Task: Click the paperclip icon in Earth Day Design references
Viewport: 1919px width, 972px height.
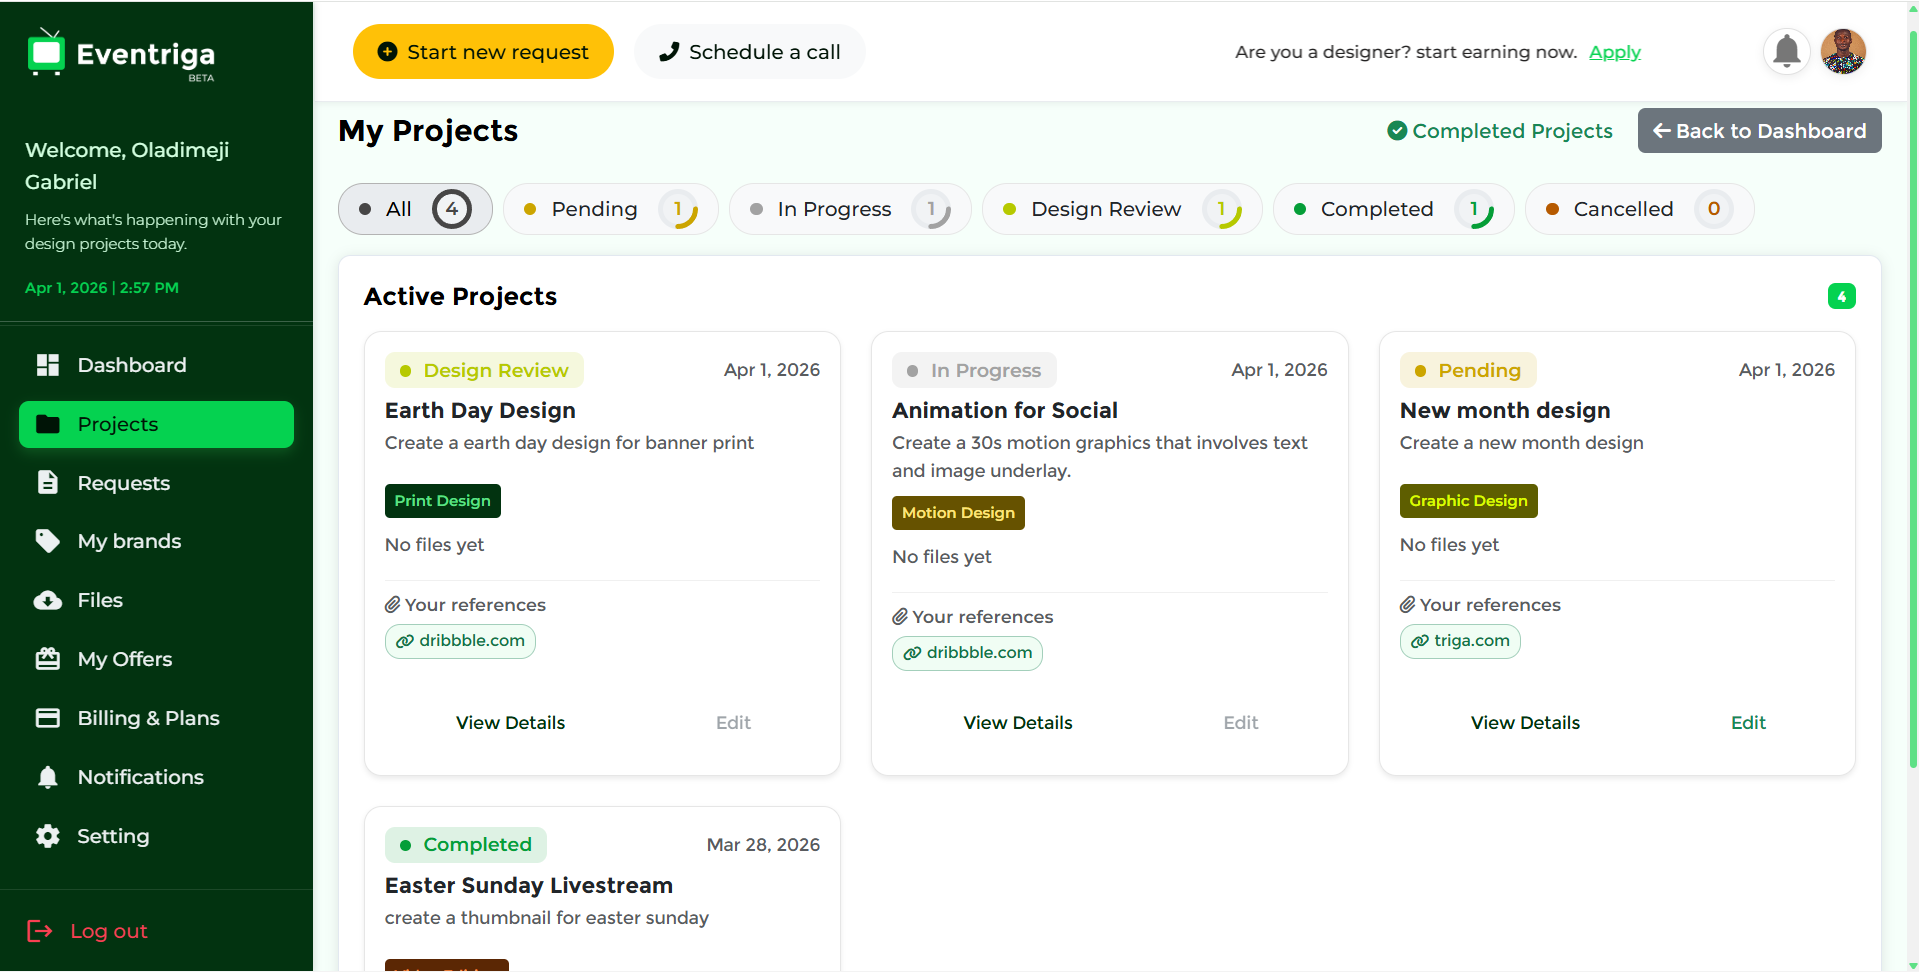Action: click(393, 605)
